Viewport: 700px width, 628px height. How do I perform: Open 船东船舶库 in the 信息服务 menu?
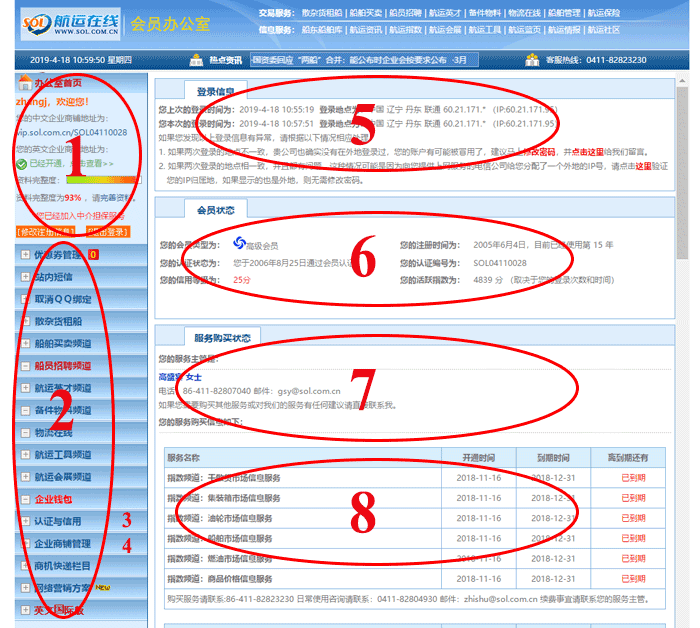point(322,29)
